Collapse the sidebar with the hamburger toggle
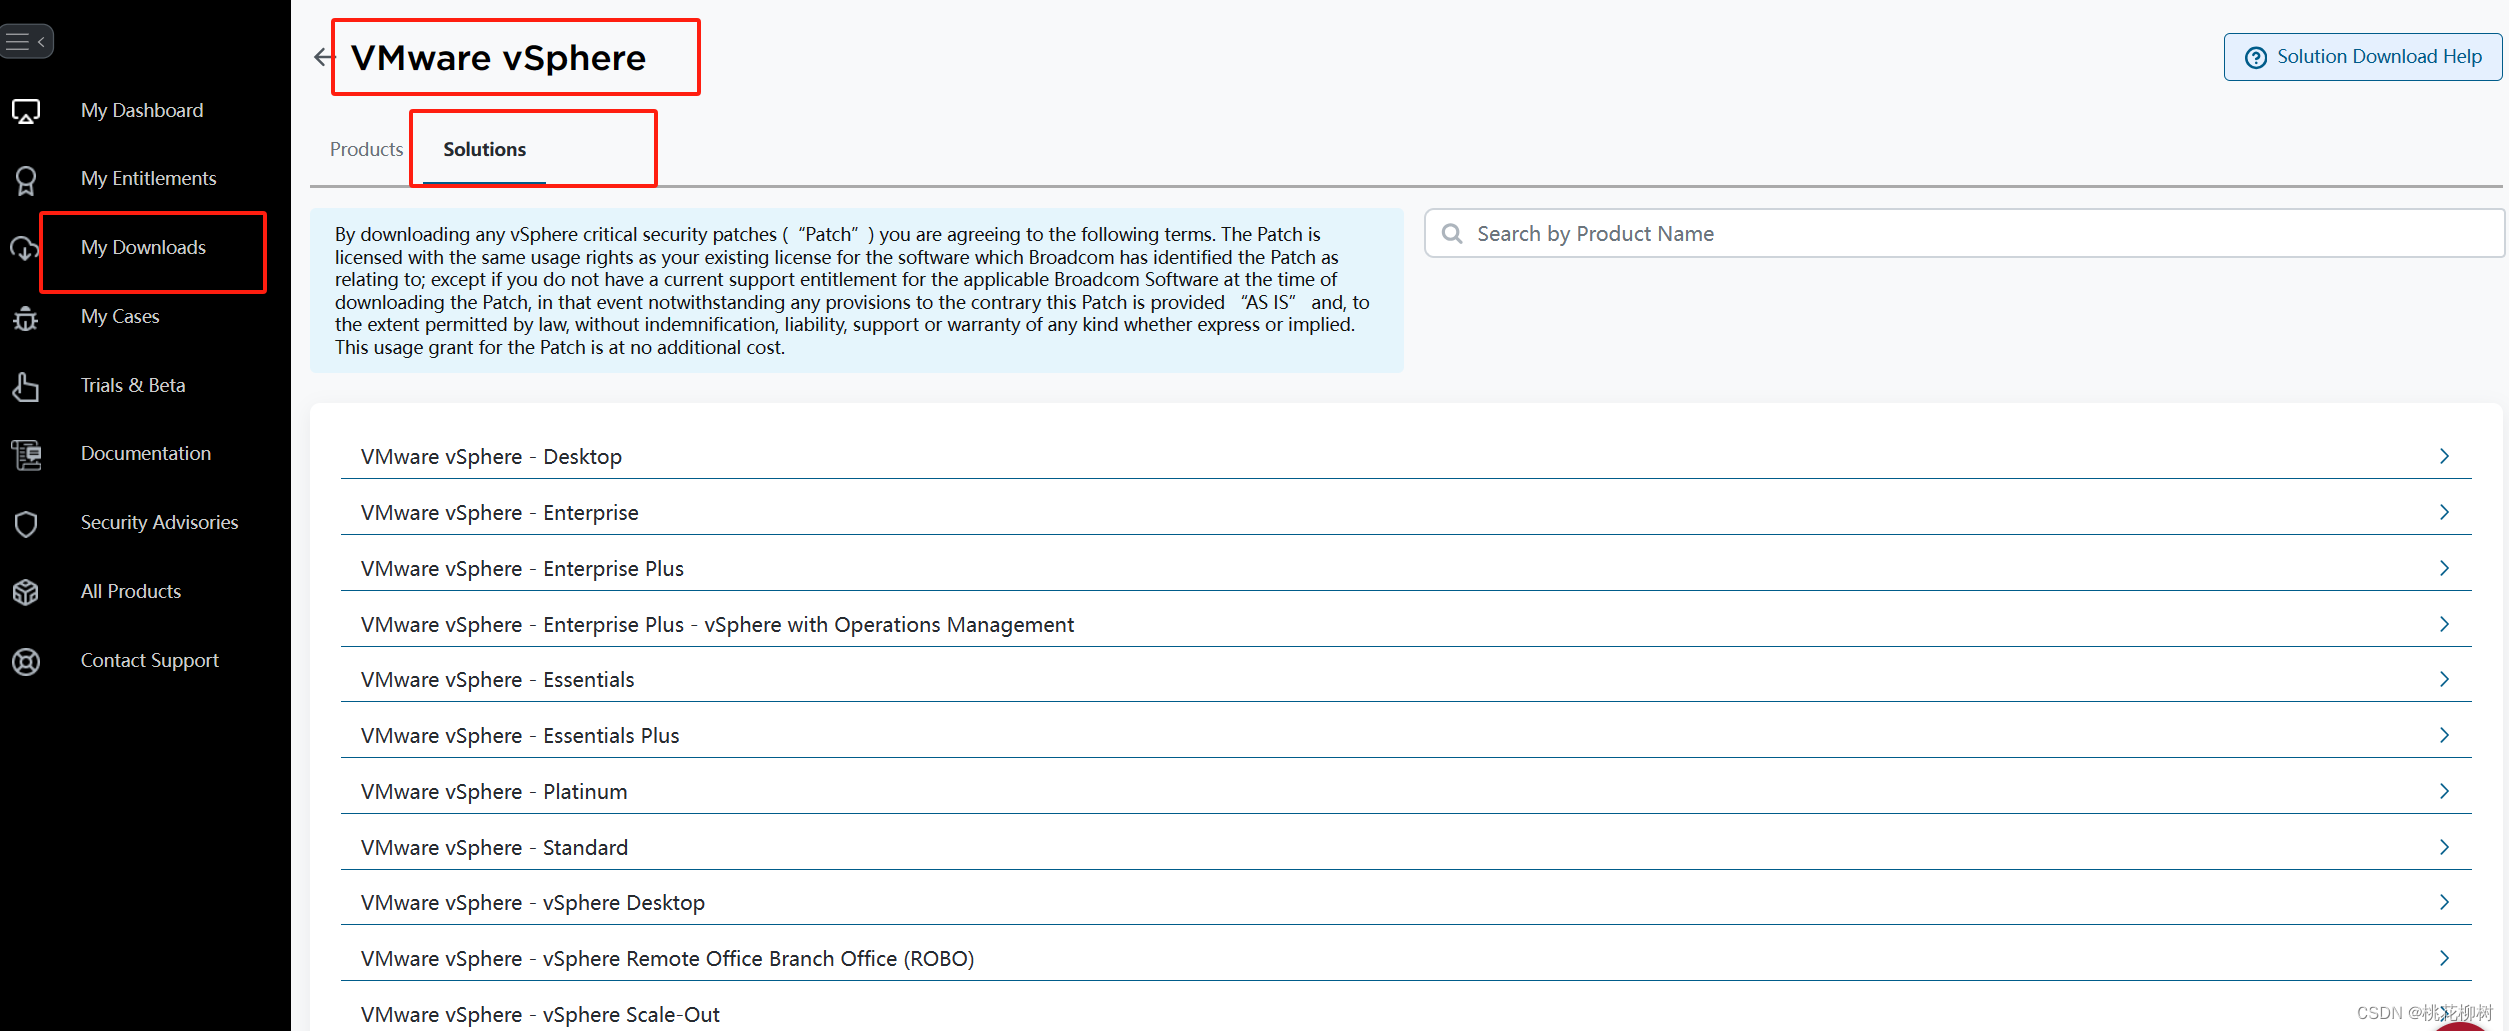Image resolution: width=2509 pixels, height=1031 pixels. click(26, 41)
